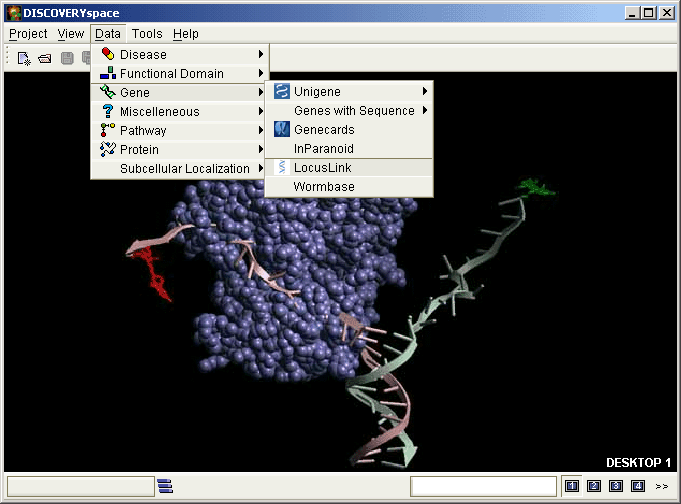Viewport: 681px width, 504px height.
Task: Choose the Wormbase menu item
Action: point(349,186)
